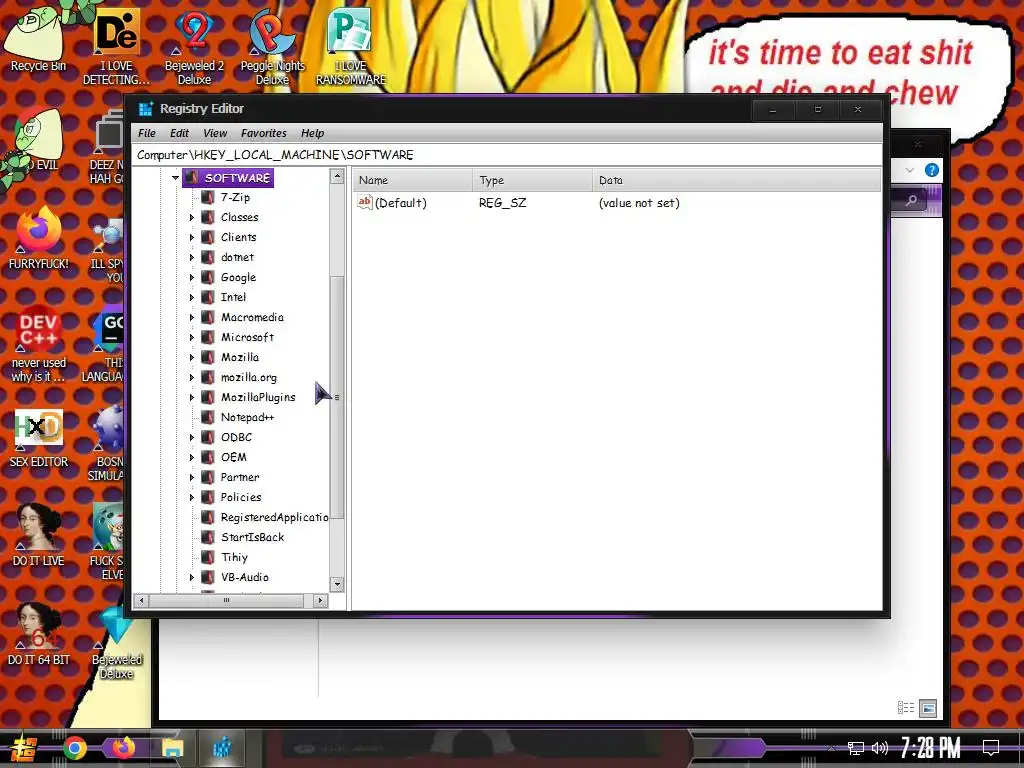1024x768 pixels.
Task: Open Chrome from the taskbar
Action: point(74,748)
